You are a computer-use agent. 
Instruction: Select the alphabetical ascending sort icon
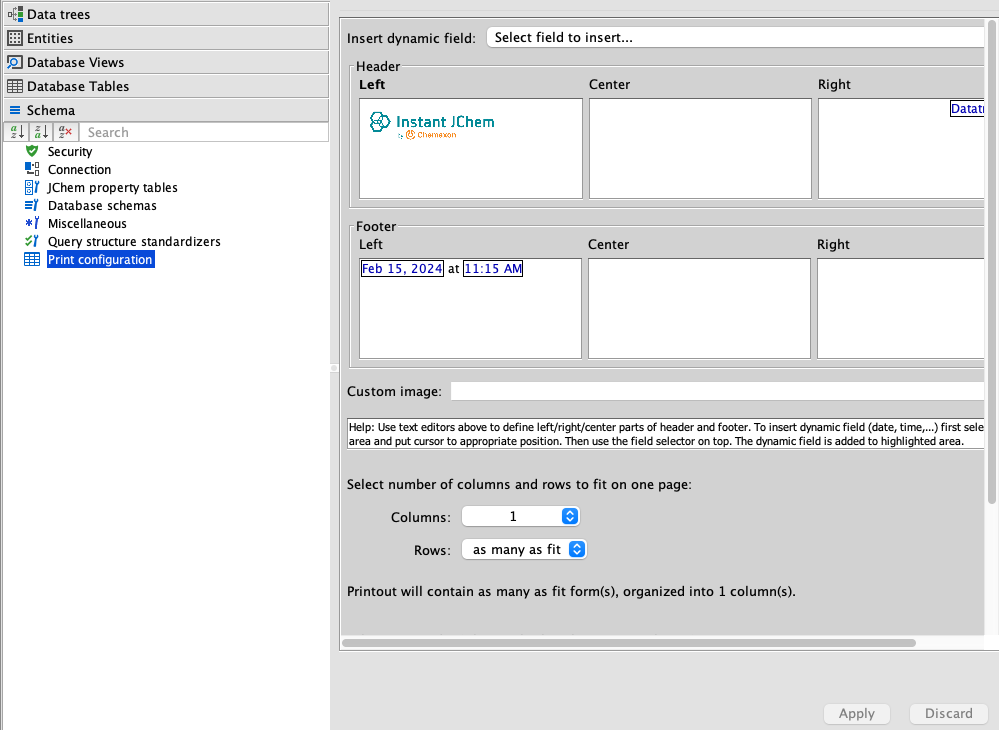pos(16,131)
